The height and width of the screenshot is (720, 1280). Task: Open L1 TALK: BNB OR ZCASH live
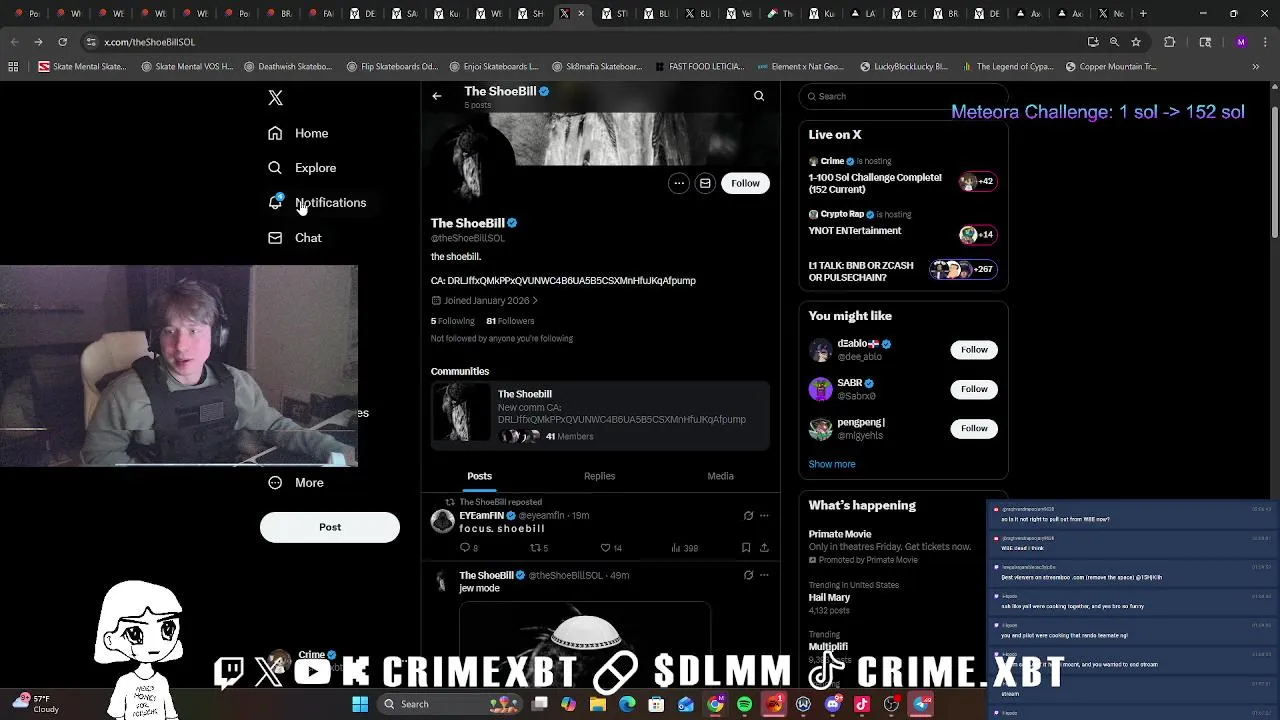click(903, 270)
